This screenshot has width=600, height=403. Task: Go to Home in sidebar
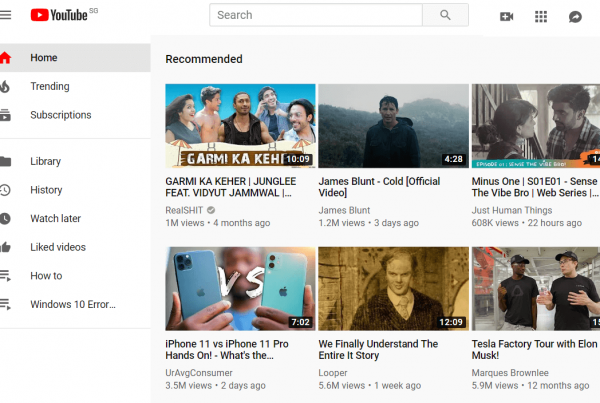(x=75, y=58)
